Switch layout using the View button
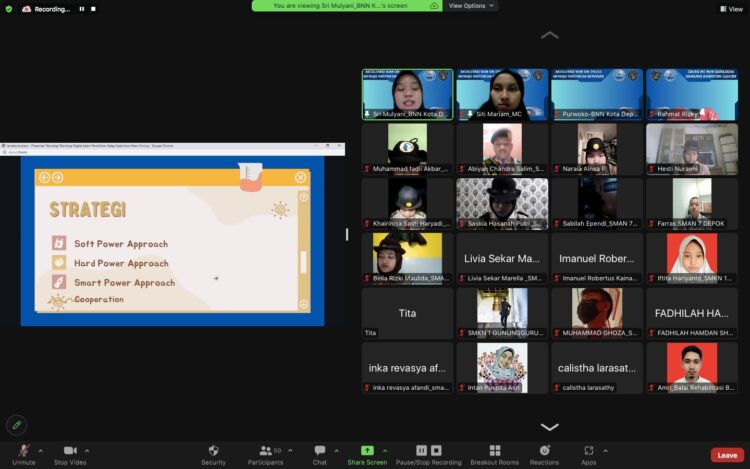Screen dimensions: 750x469 [730, 9]
